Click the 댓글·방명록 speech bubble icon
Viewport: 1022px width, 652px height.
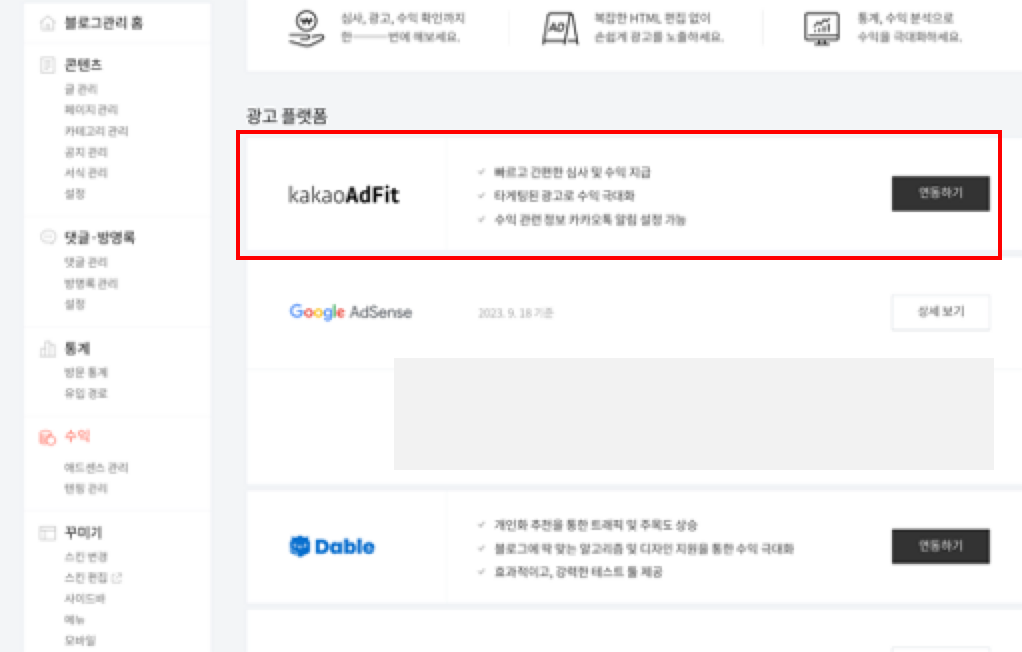pos(48,237)
